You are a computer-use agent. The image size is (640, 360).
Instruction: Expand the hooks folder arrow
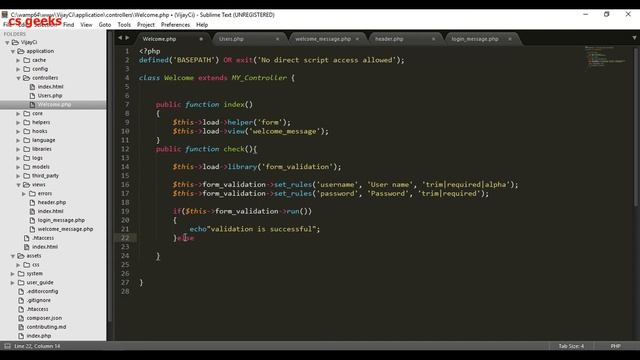(18, 131)
